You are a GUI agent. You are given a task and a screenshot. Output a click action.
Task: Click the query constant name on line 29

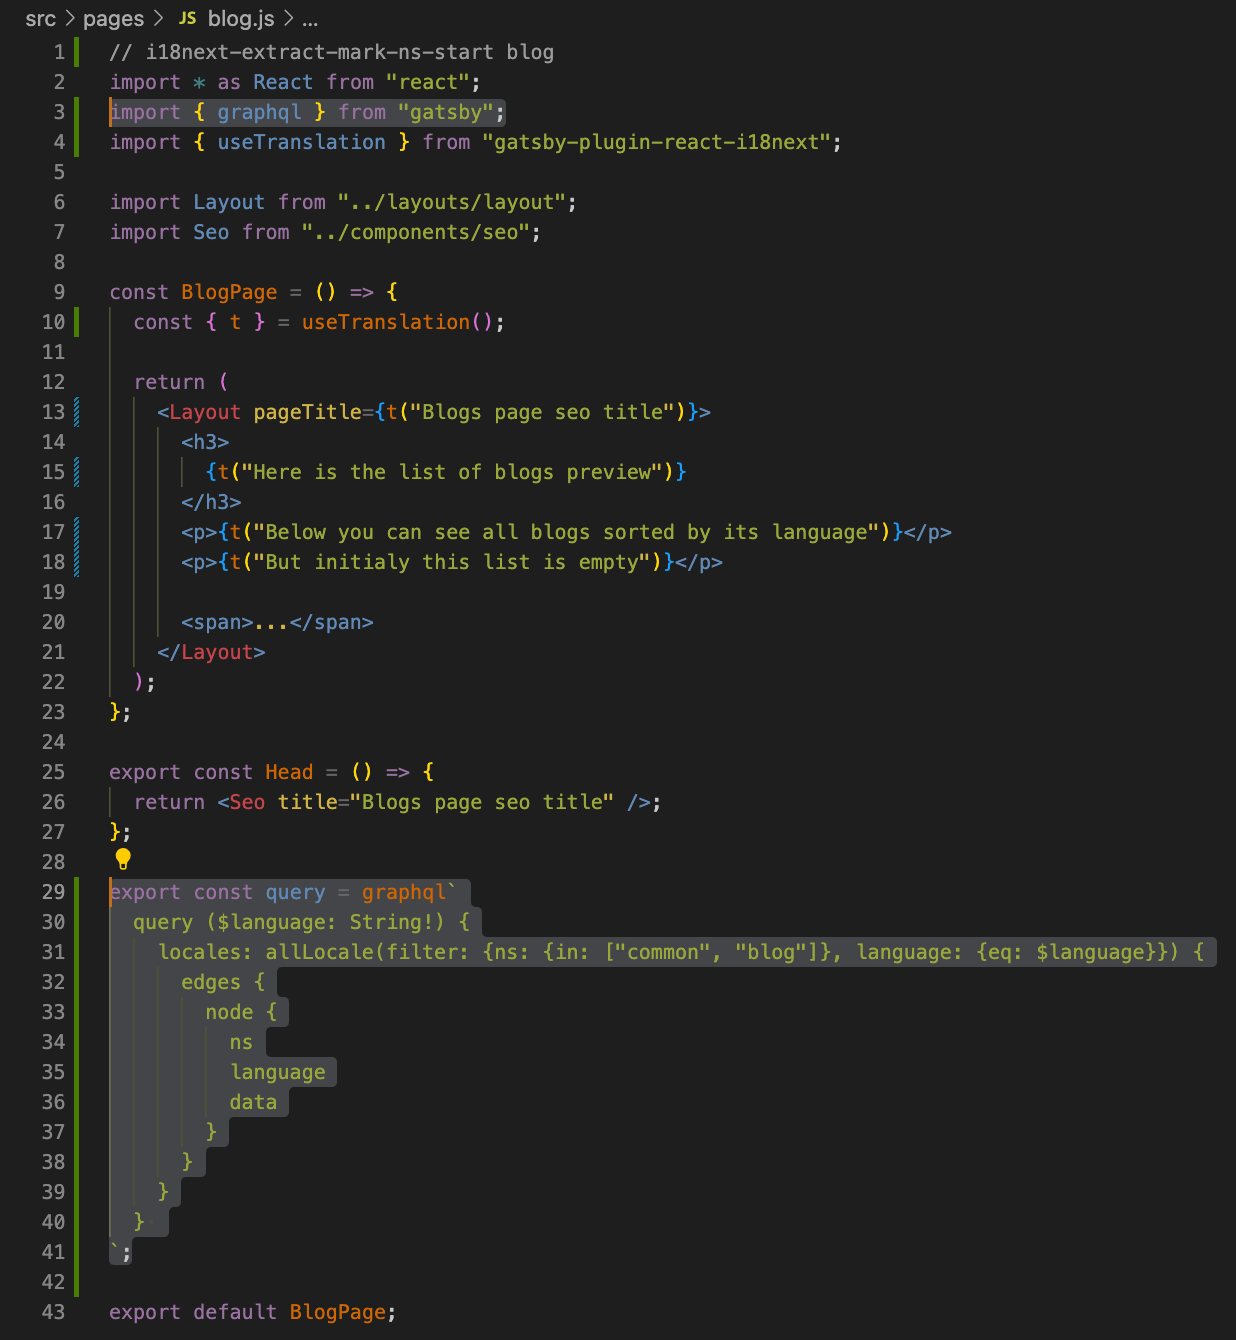click(295, 892)
